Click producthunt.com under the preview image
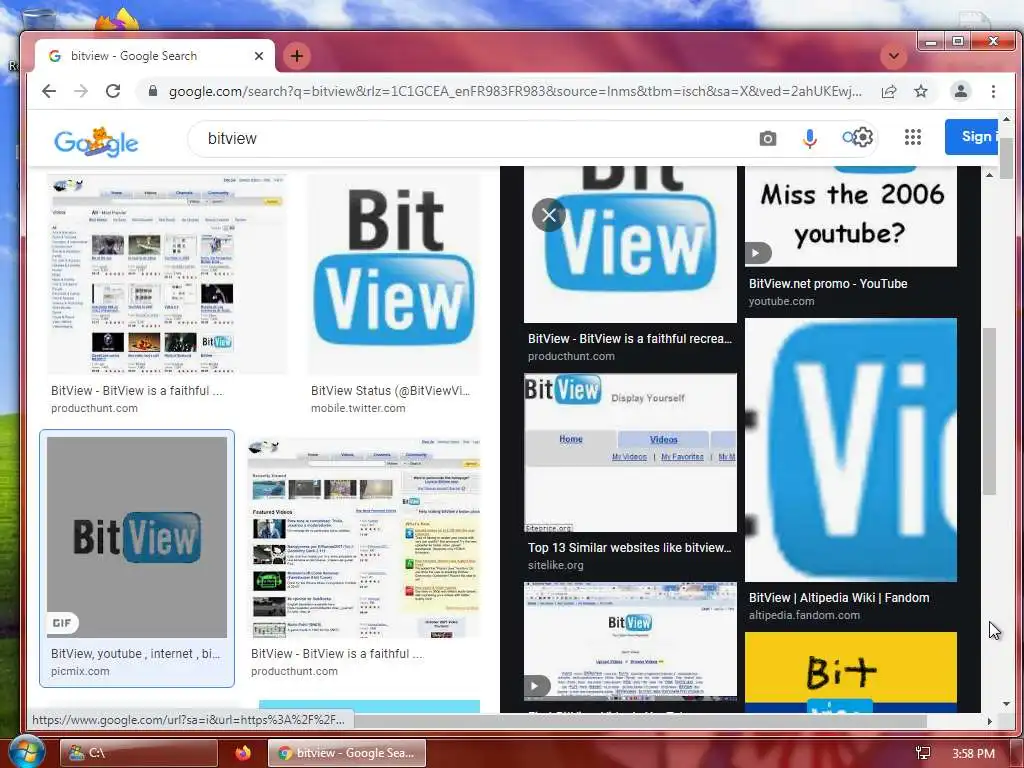Image resolution: width=1024 pixels, height=768 pixels. [571, 357]
